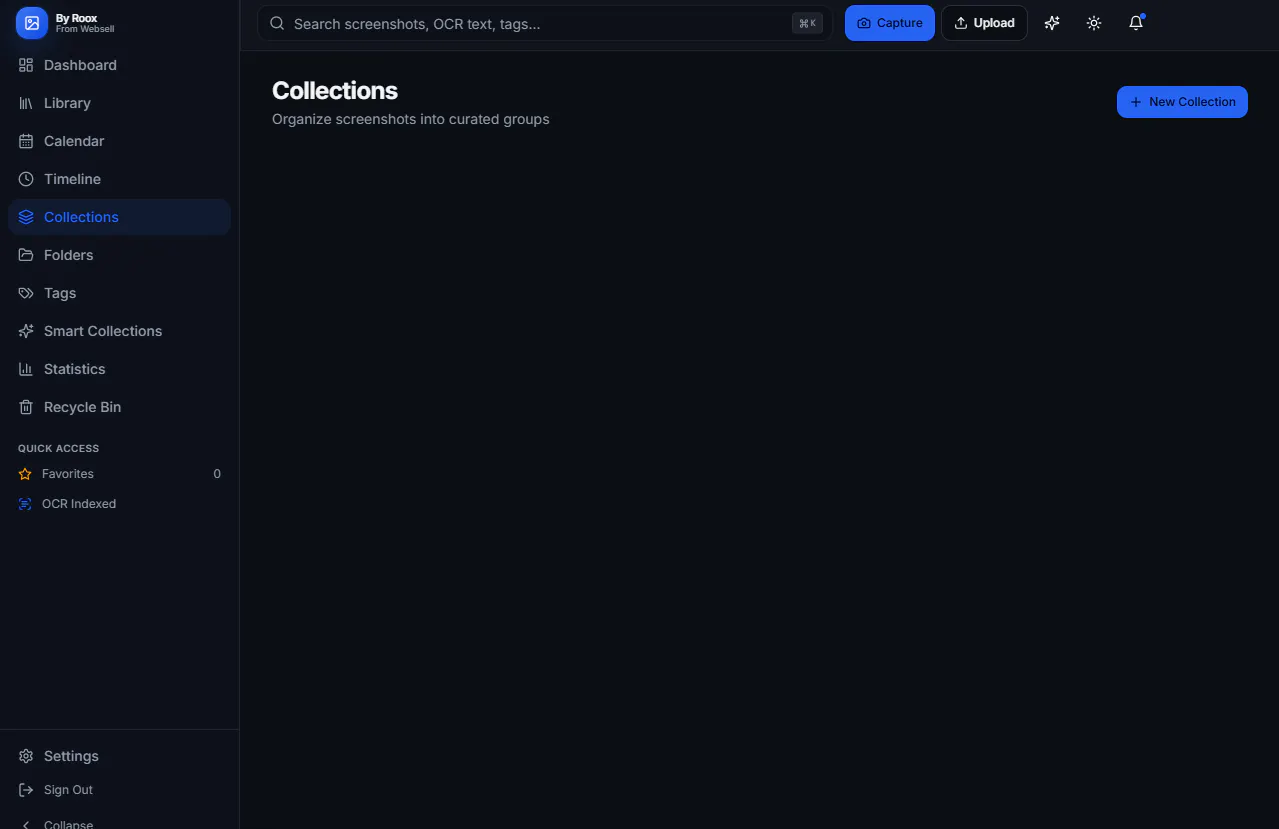Click the Favorites count of 0
The image size is (1279, 829).
(217, 474)
